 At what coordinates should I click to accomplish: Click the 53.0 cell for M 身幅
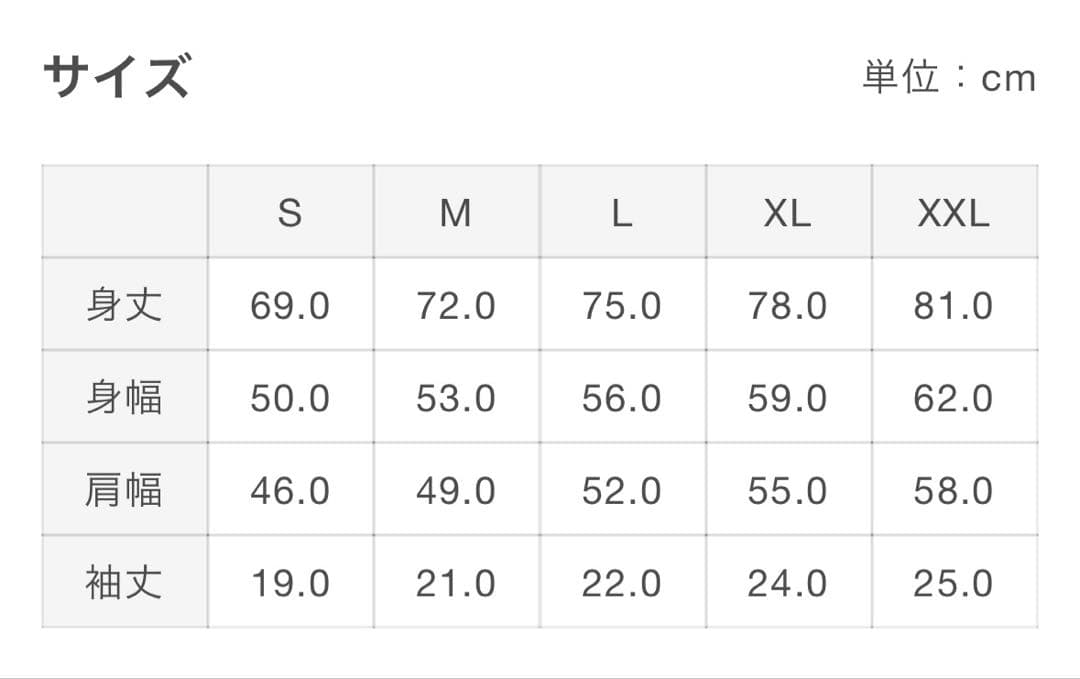456,398
